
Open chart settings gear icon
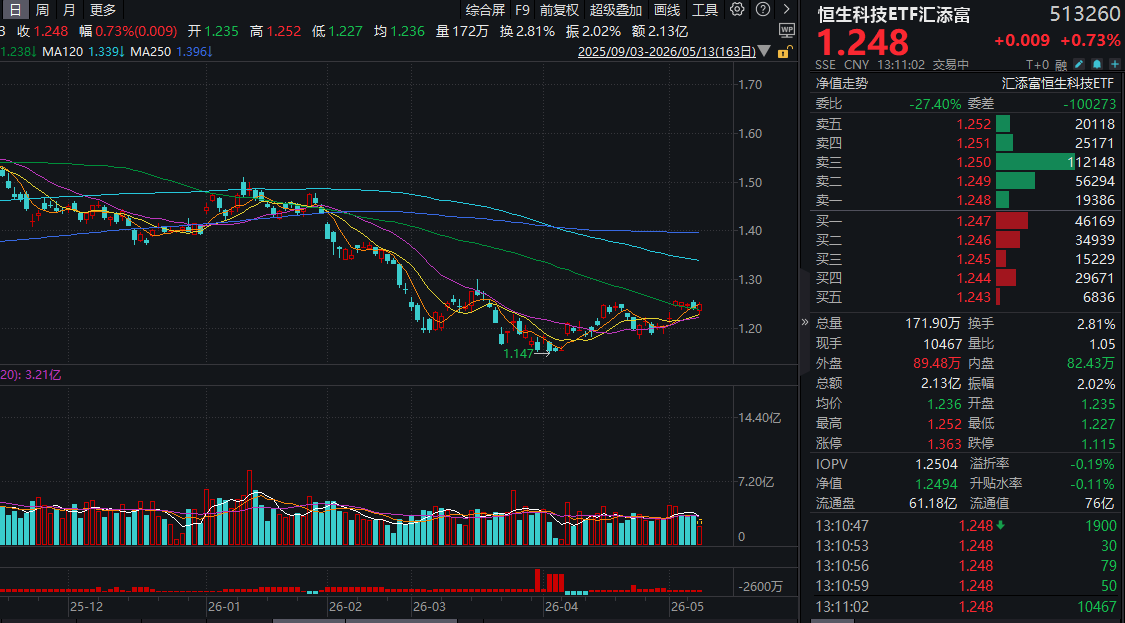pos(737,9)
